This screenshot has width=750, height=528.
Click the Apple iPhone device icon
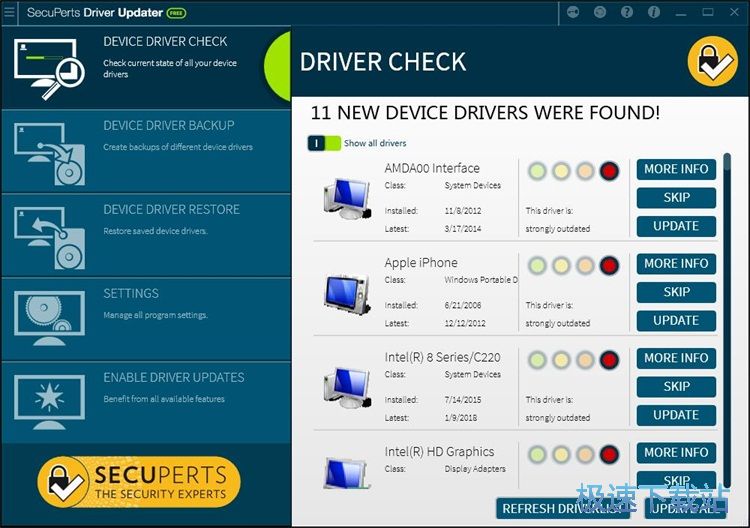point(346,292)
